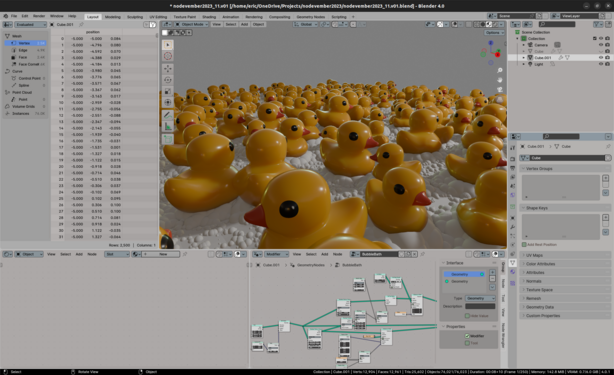Image resolution: width=614 pixels, height=375 pixels.
Task: Click the Description input field
Action: pyautogui.click(x=480, y=306)
